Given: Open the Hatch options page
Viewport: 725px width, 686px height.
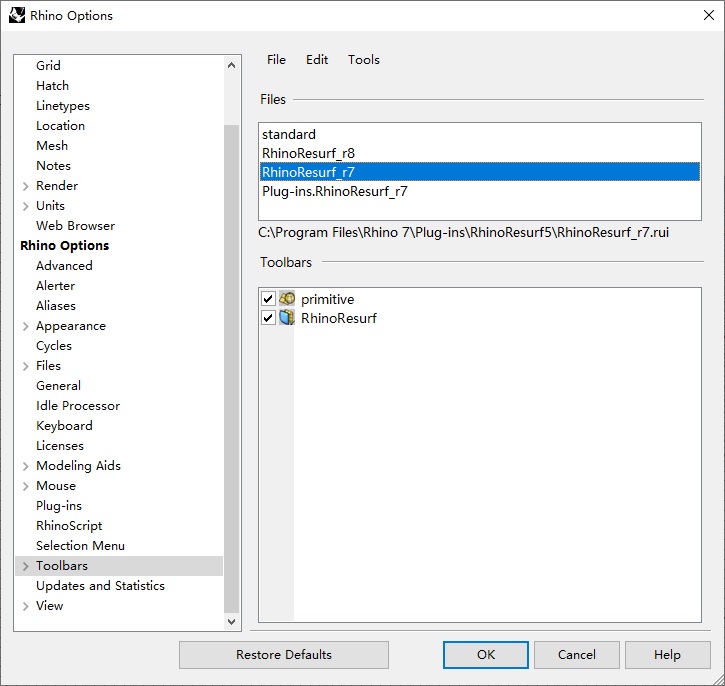Looking at the screenshot, I should coord(52,86).
